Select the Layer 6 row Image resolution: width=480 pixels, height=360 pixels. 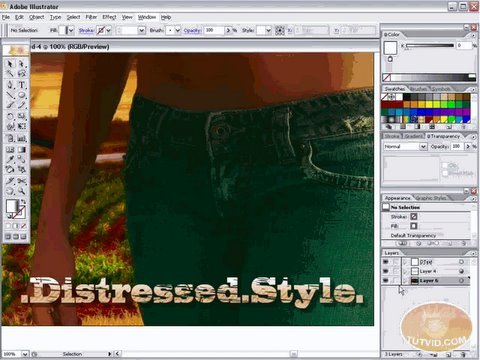coord(426,281)
